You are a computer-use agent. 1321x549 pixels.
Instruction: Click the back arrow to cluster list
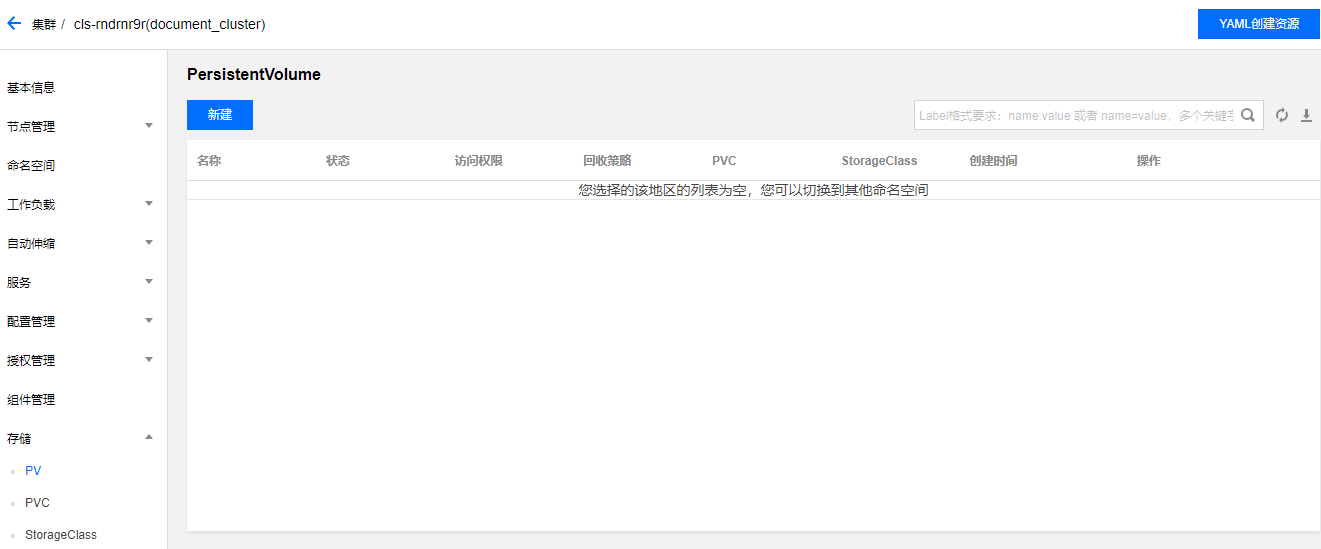tap(14, 23)
